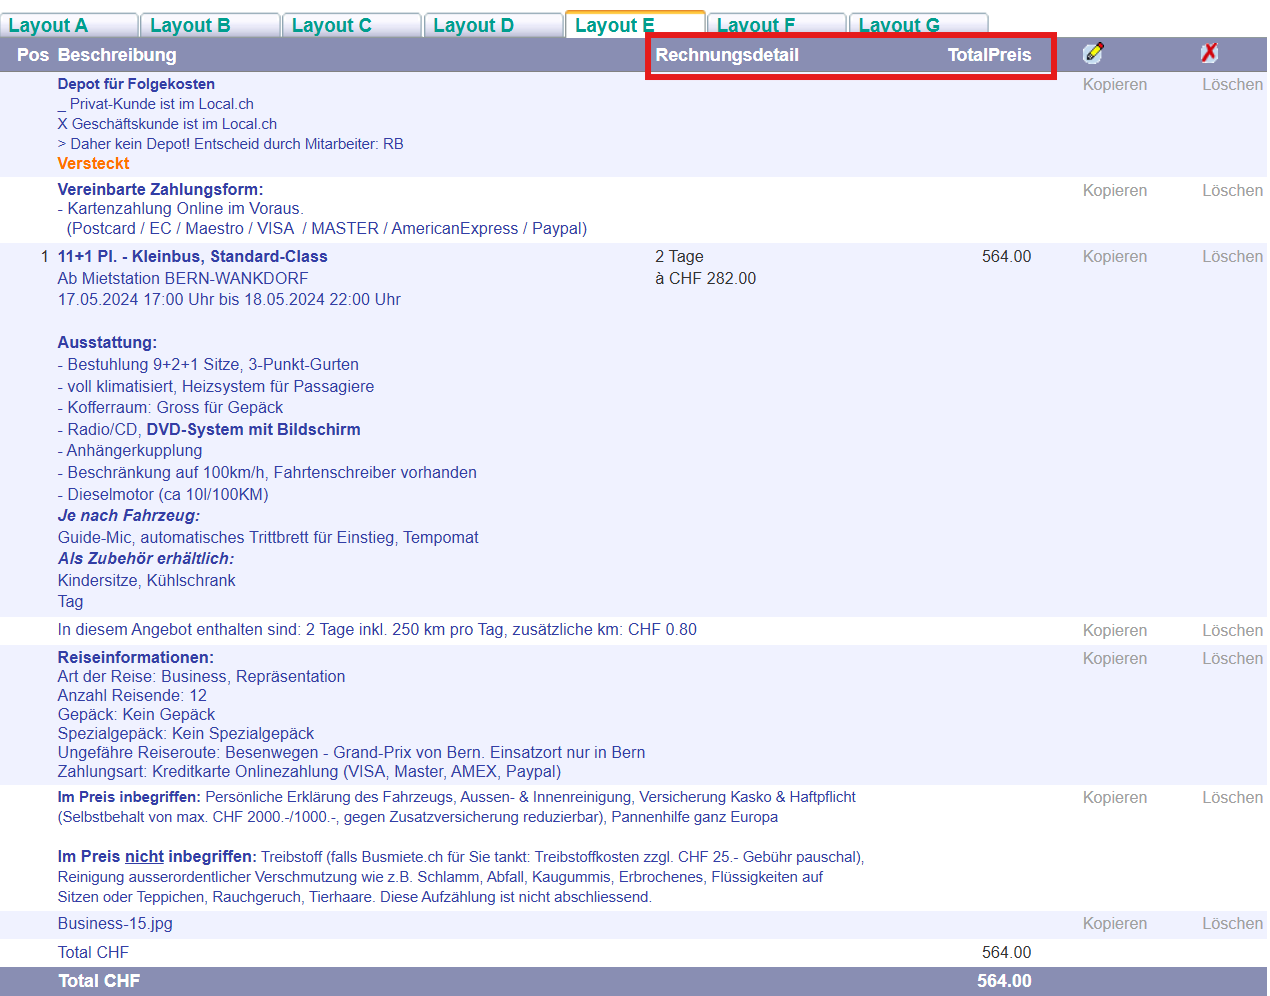Click the 564.00 price in Kleinbus row
Viewport: 1270px width, 996px height.
1006,257
